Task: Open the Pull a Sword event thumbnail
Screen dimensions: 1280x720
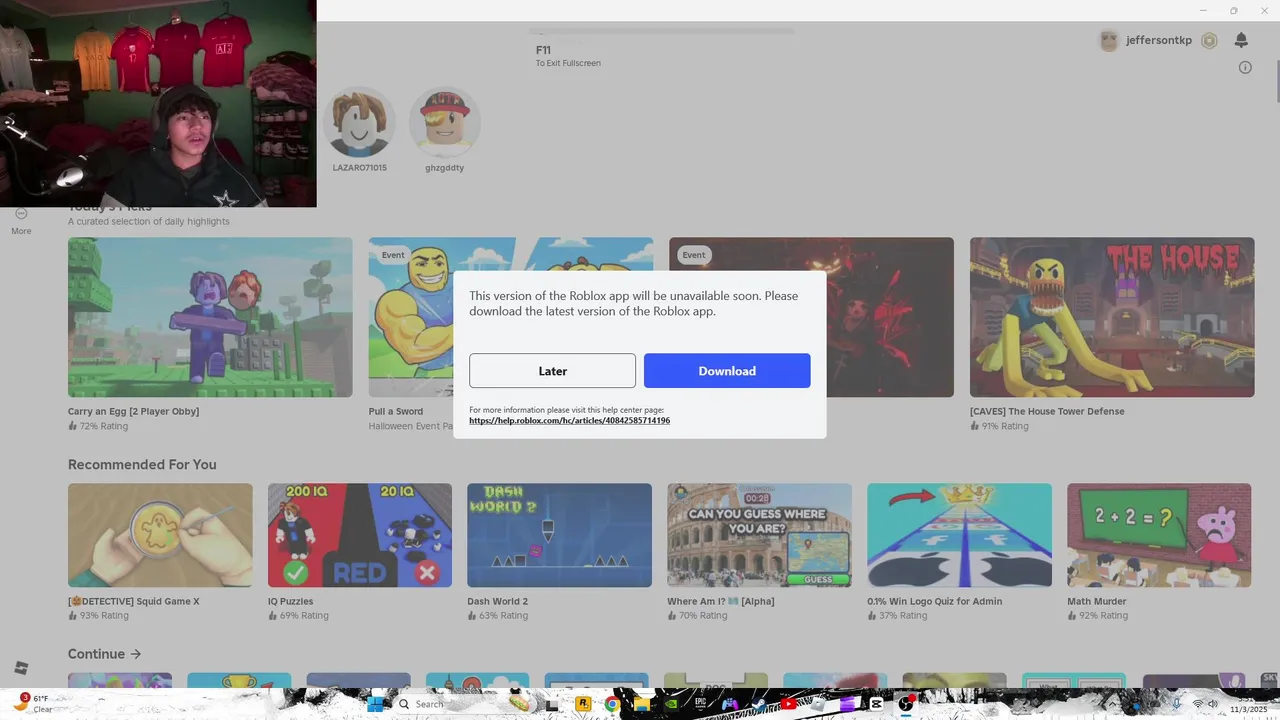Action: click(x=411, y=317)
